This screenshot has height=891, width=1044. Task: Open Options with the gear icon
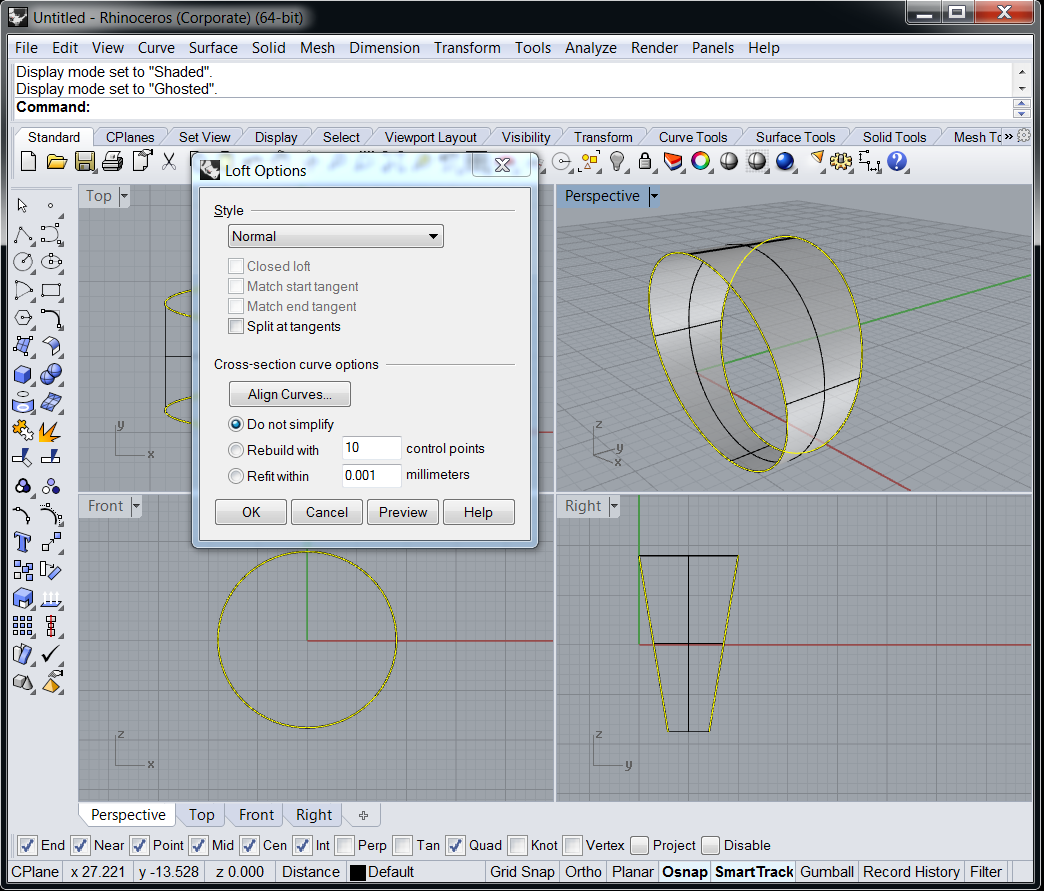(x=840, y=161)
